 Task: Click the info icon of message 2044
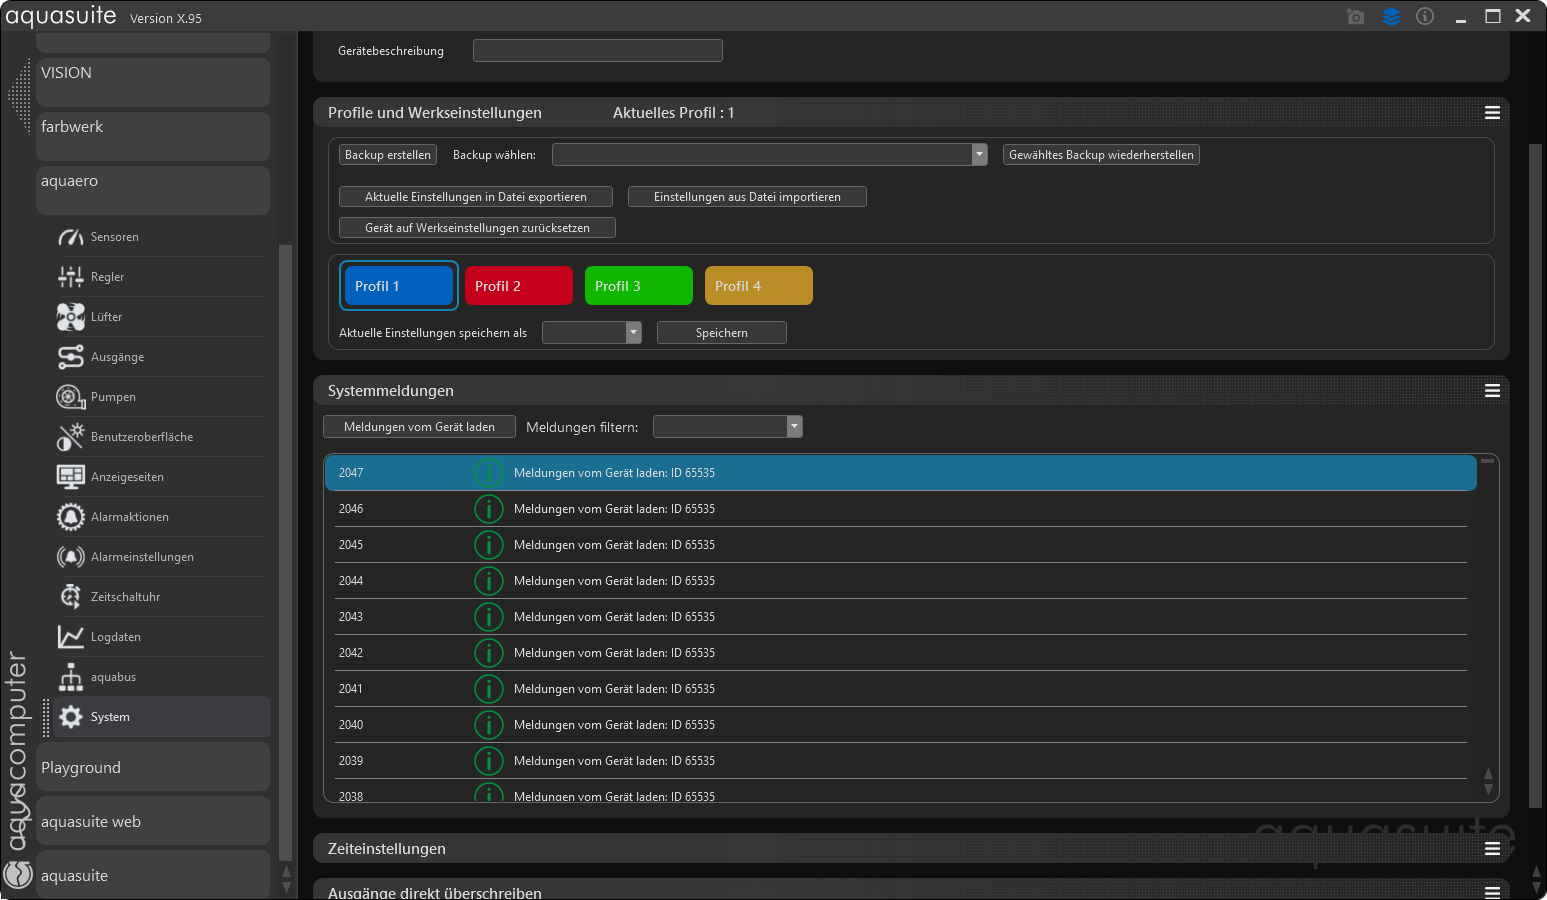click(488, 581)
